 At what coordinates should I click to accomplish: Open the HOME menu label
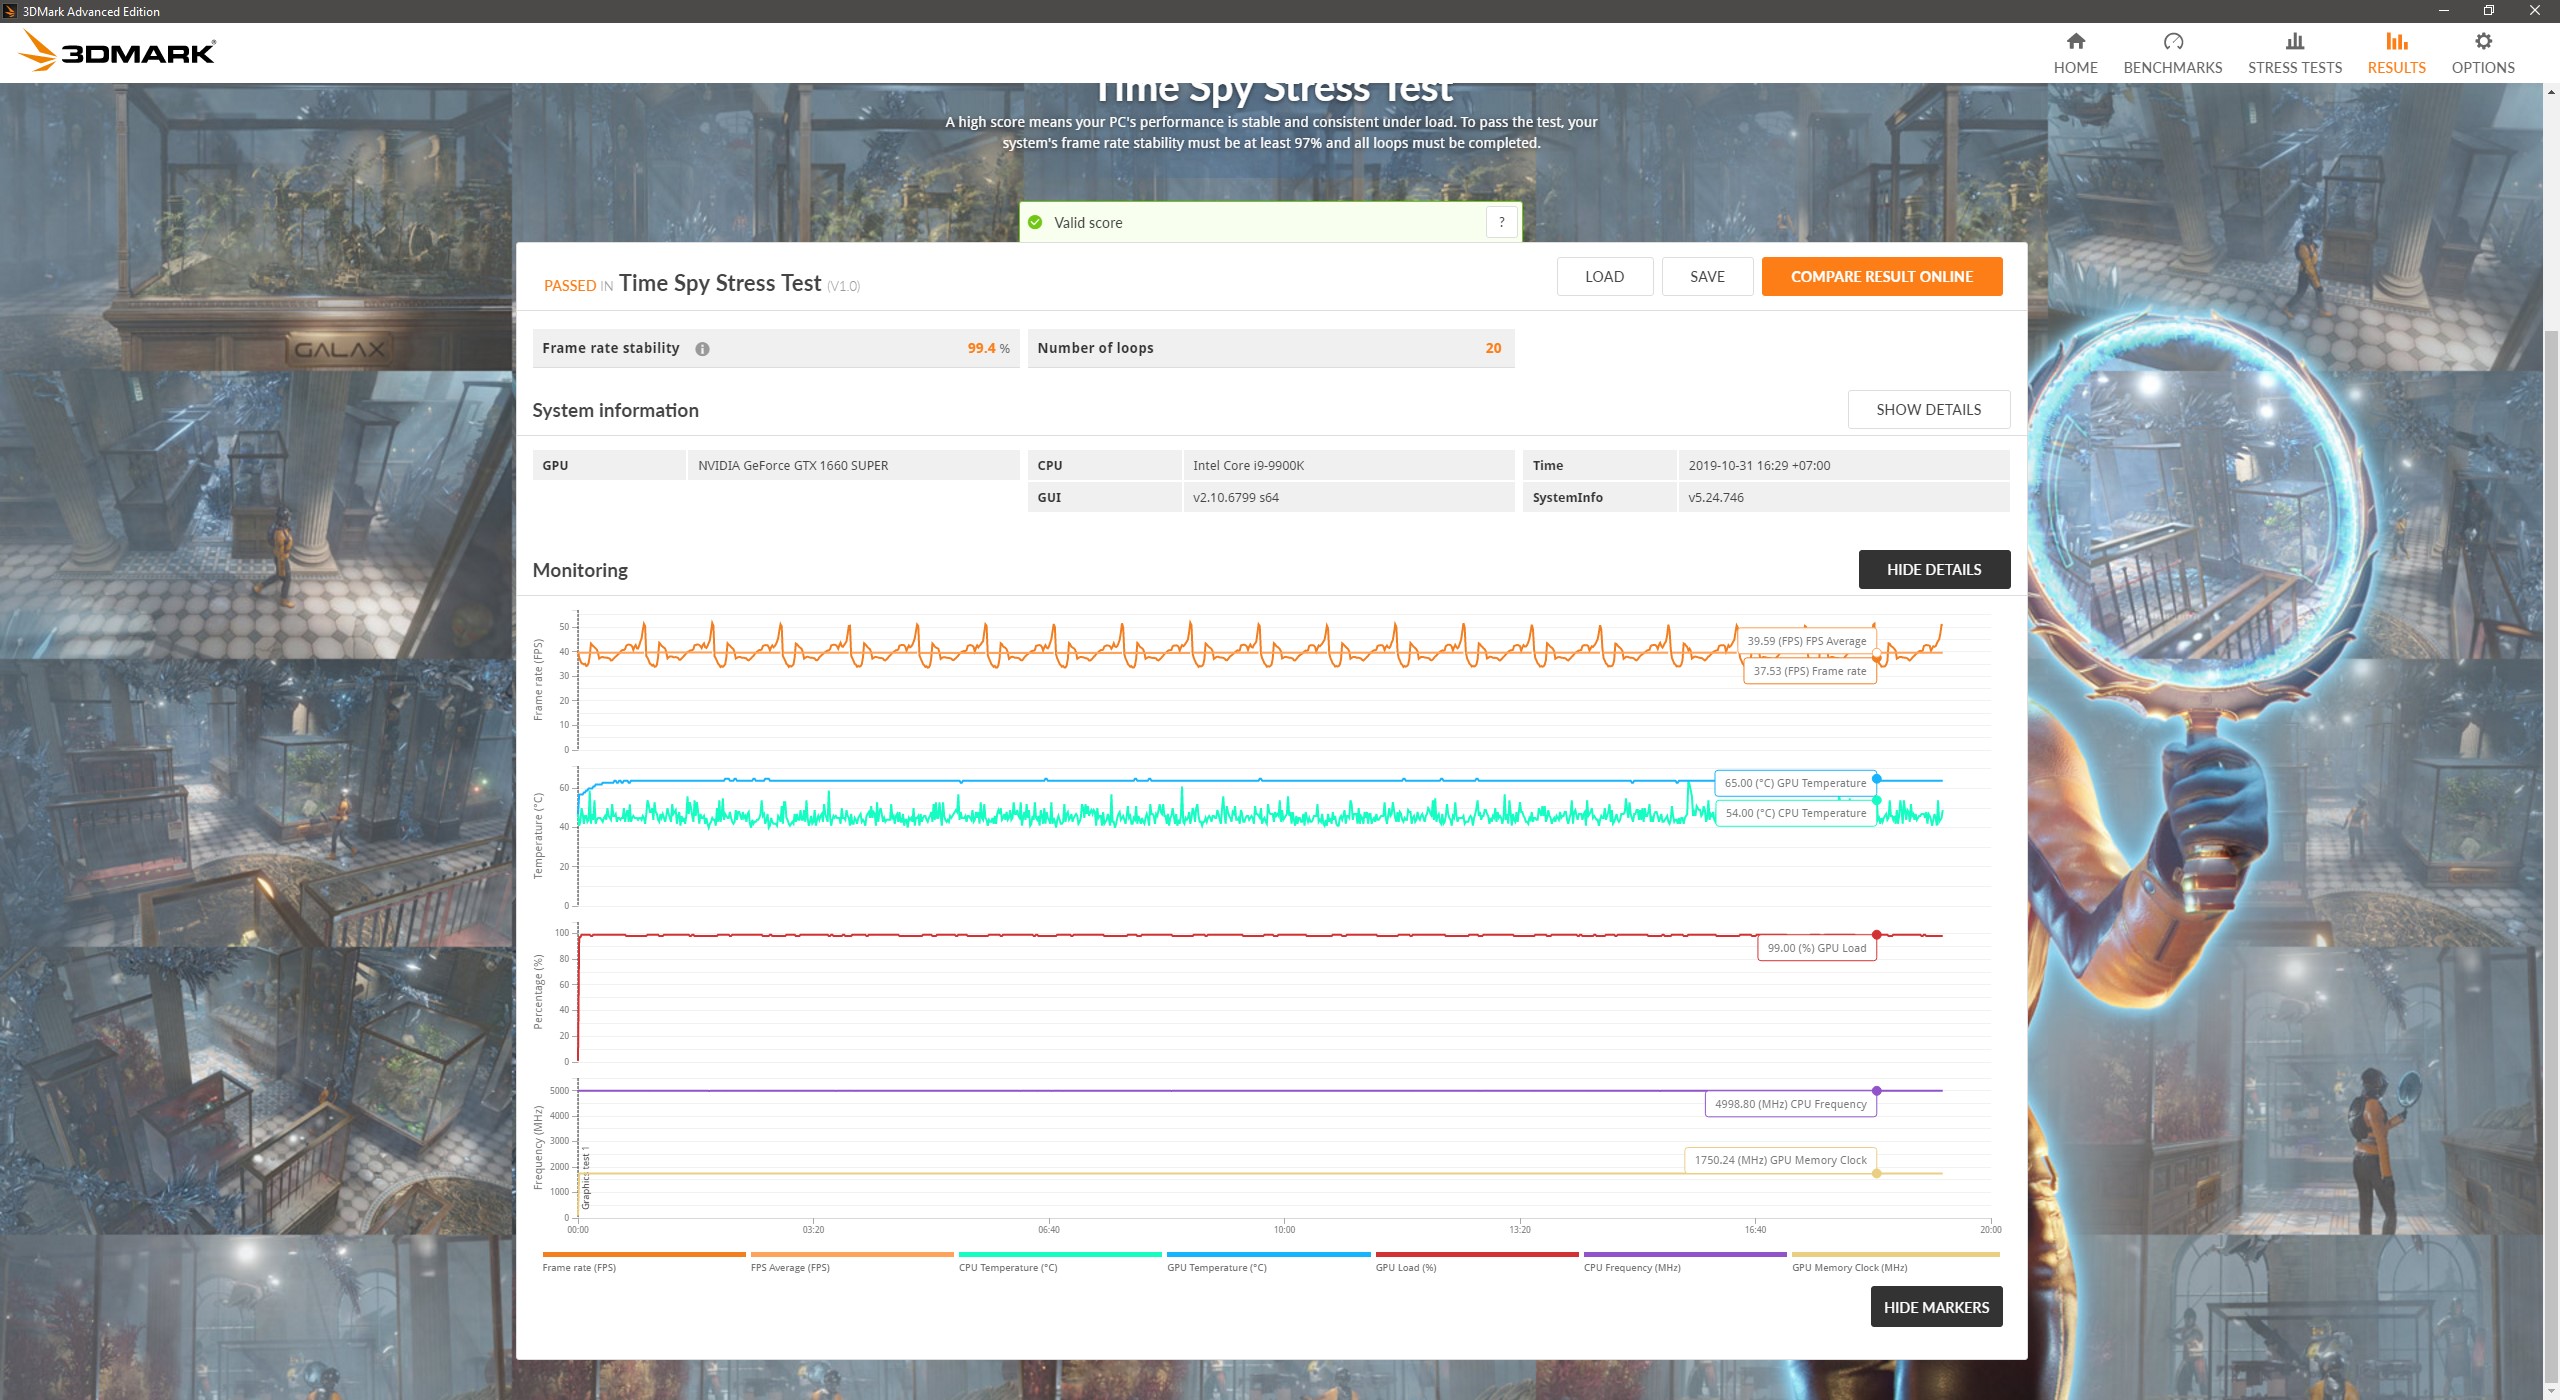point(2075,68)
